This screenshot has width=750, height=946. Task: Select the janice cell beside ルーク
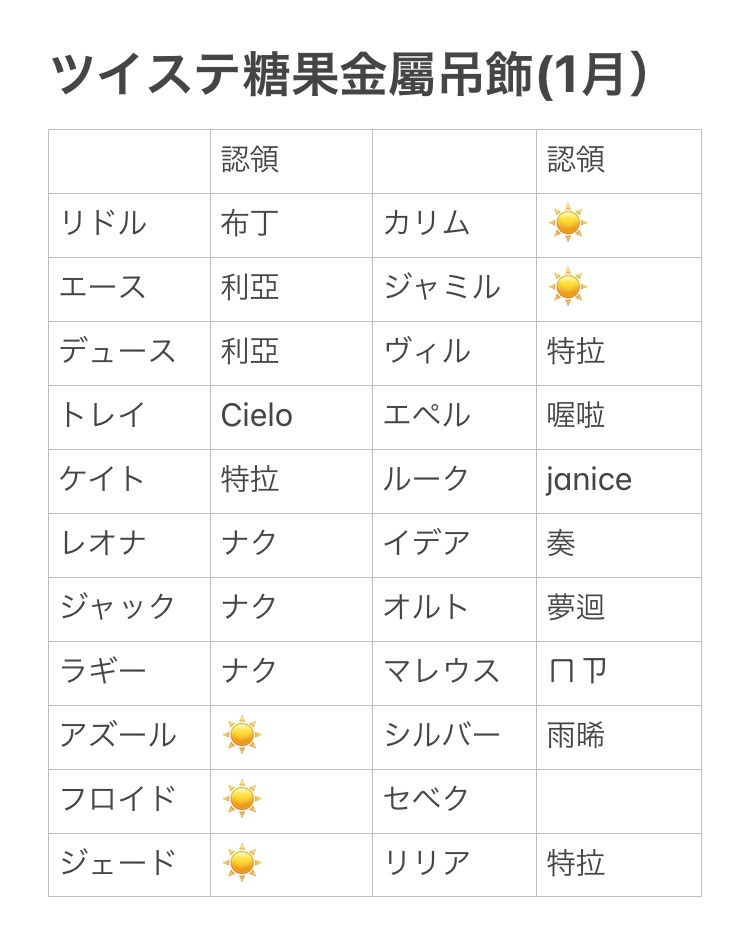point(618,481)
